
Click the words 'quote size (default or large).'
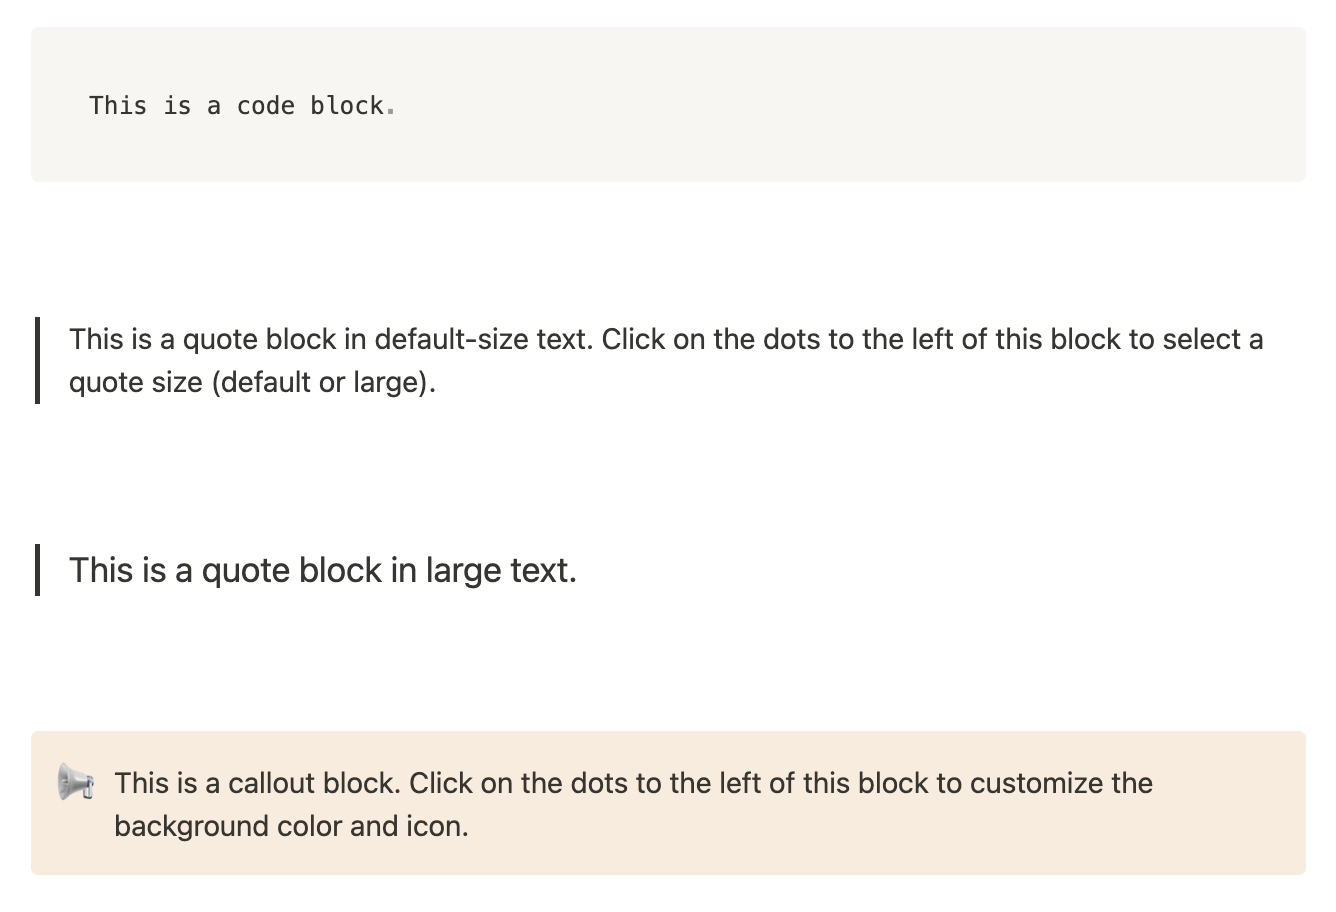pyautogui.click(x=252, y=383)
